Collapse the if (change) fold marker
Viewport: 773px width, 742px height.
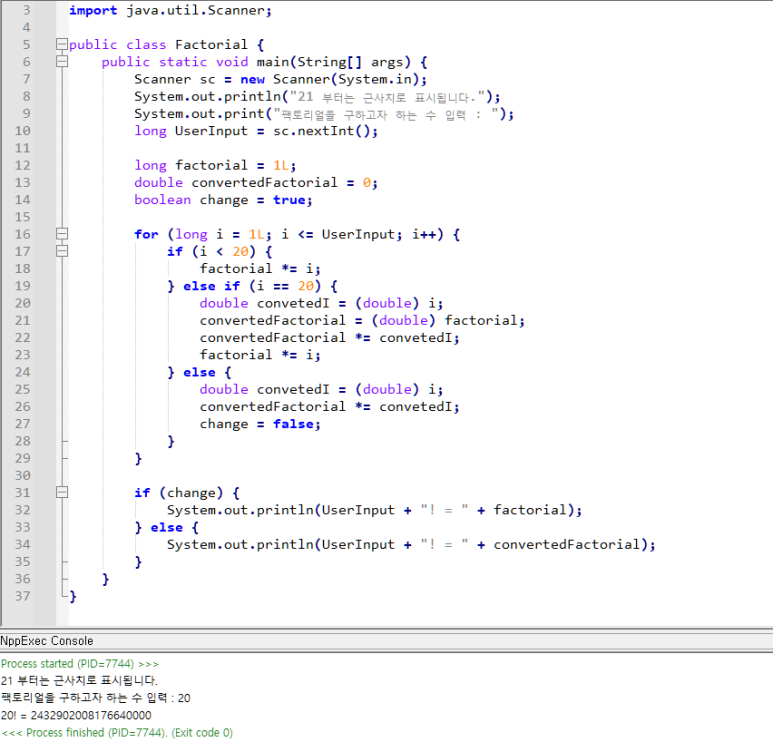tap(62, 492)
